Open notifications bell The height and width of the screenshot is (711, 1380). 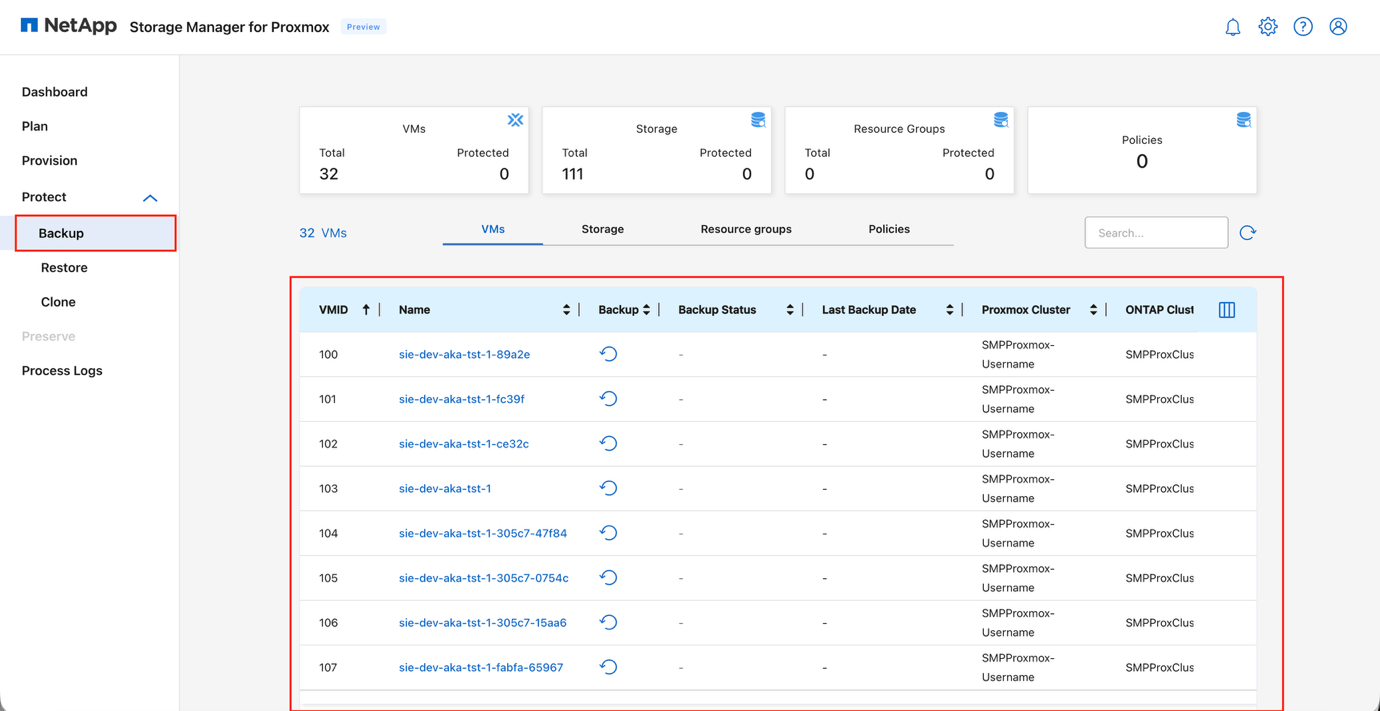point(1232,26)
